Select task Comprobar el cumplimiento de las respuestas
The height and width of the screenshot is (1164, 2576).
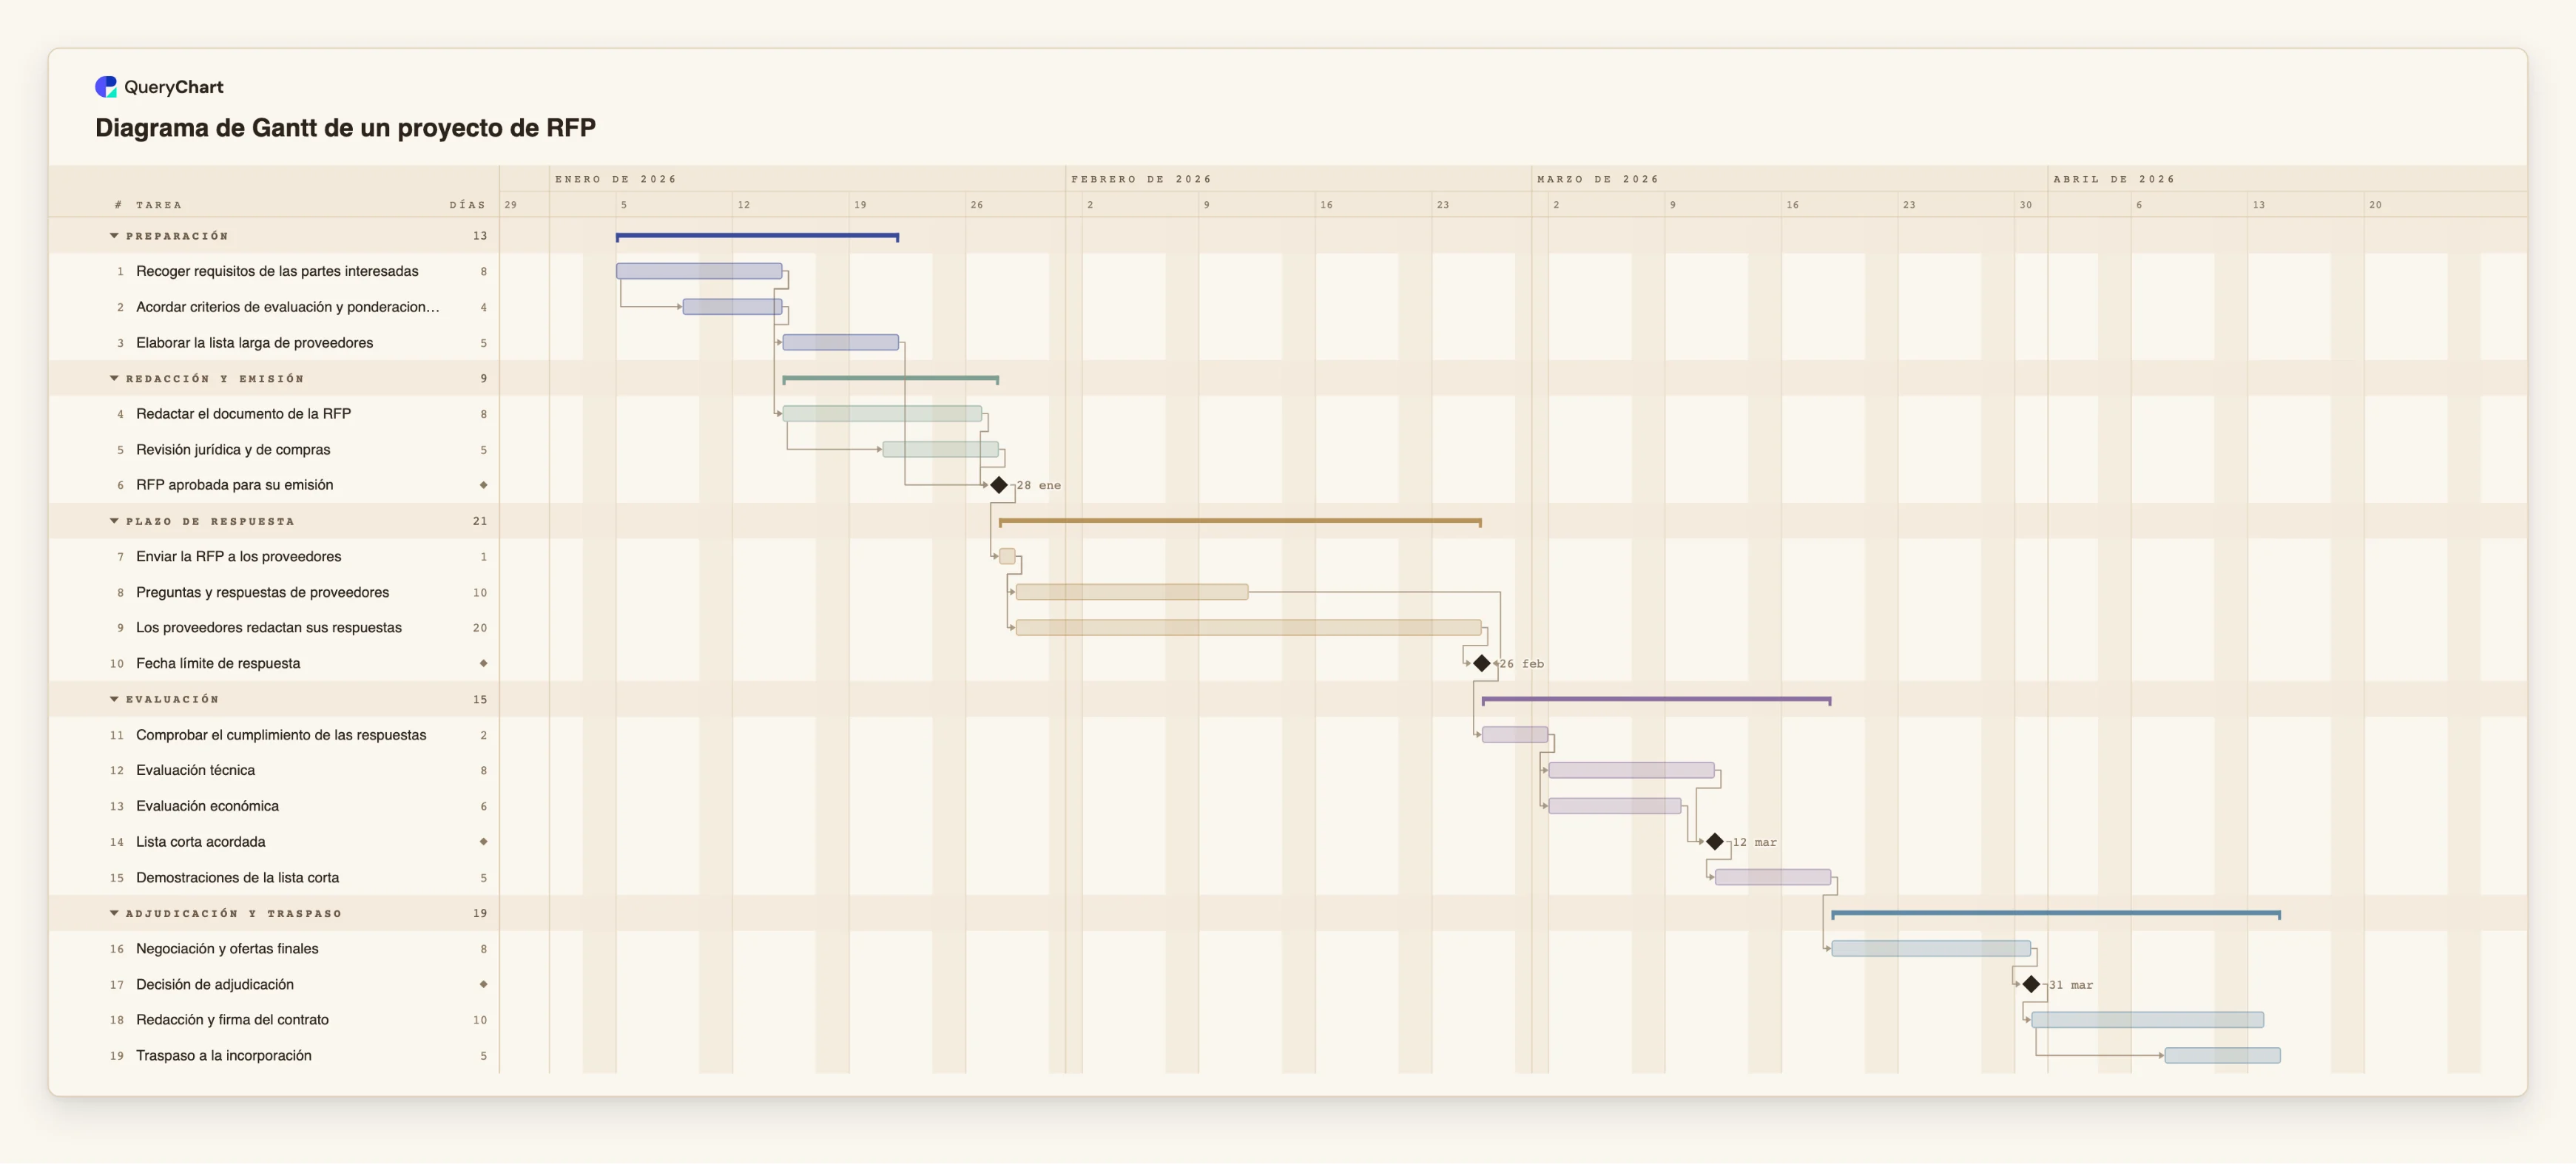pos(281,735)
